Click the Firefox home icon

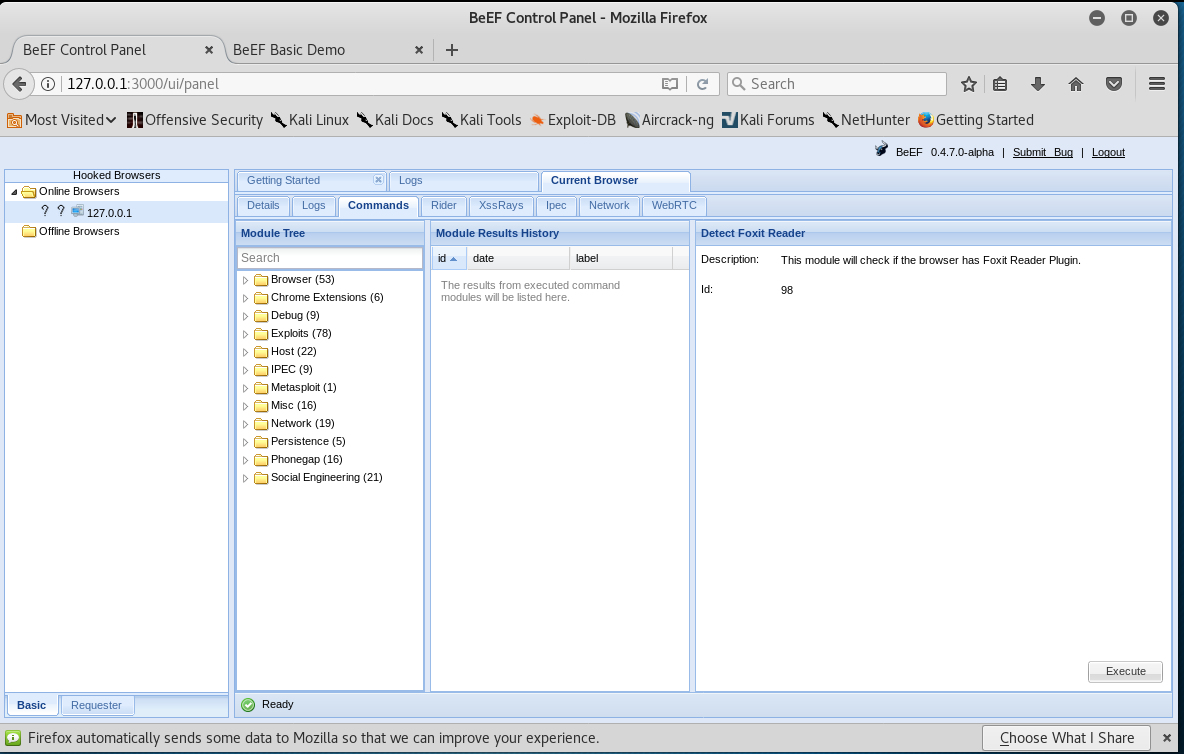point(1076,84)
